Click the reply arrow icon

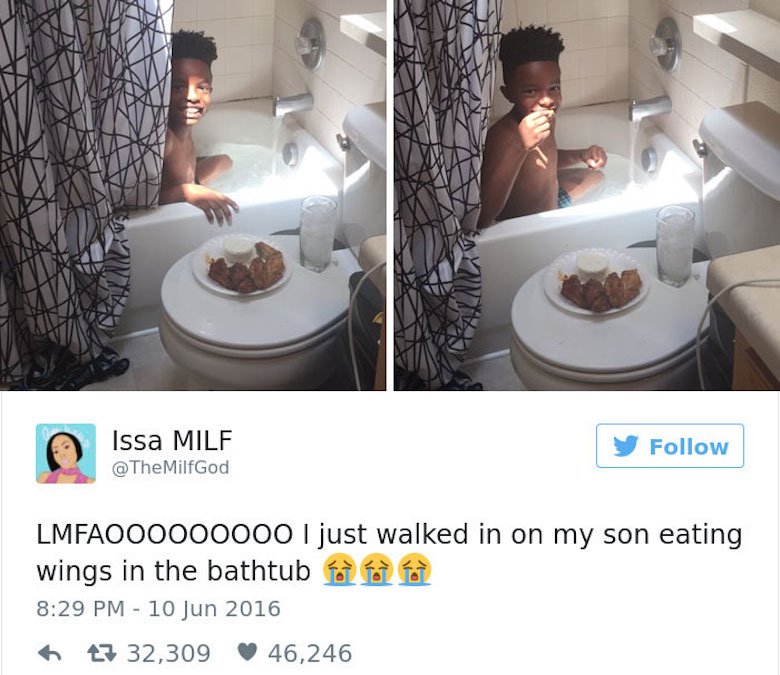point(50,653)
